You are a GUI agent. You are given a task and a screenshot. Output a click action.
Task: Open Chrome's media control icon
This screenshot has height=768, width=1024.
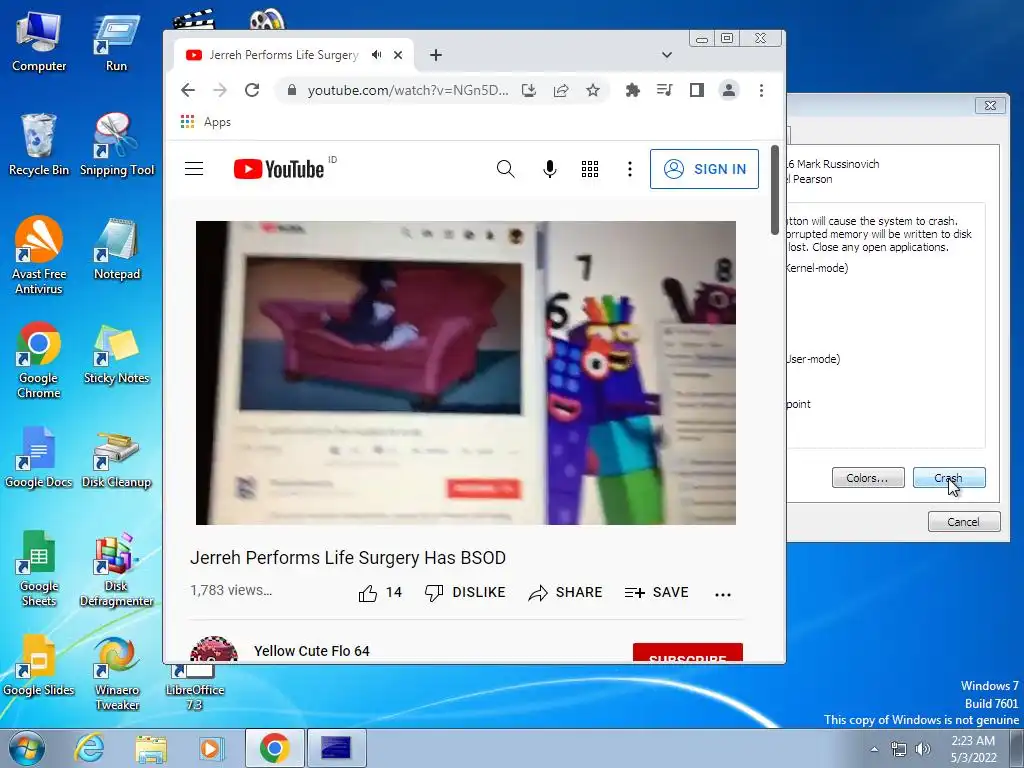[x=664, y=90]
